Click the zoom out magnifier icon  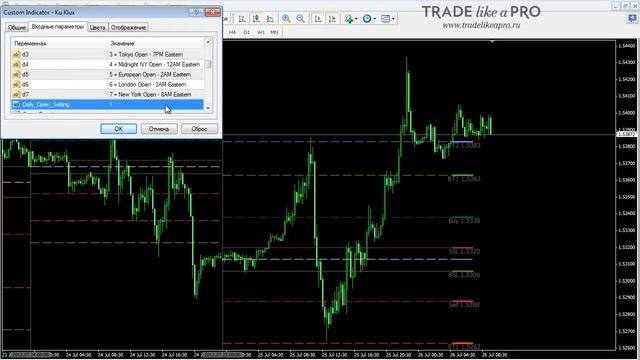point(300,19)
